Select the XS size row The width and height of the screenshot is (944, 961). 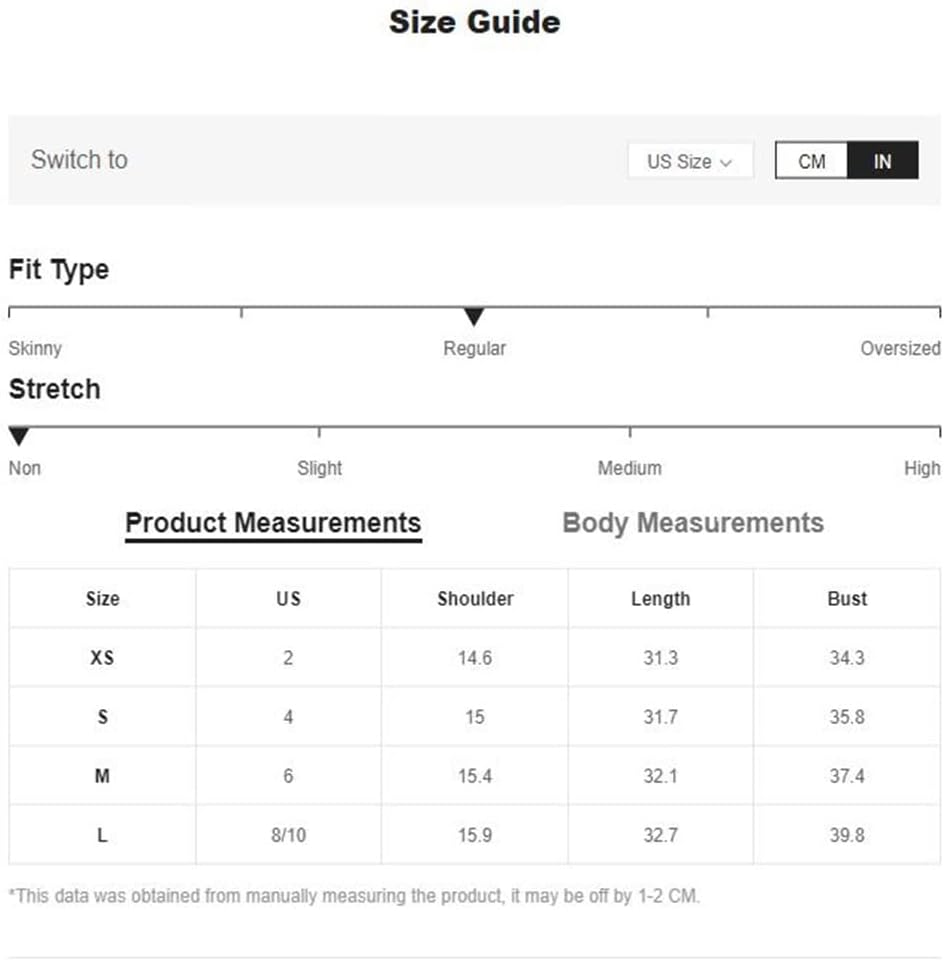tap(474, 658)
